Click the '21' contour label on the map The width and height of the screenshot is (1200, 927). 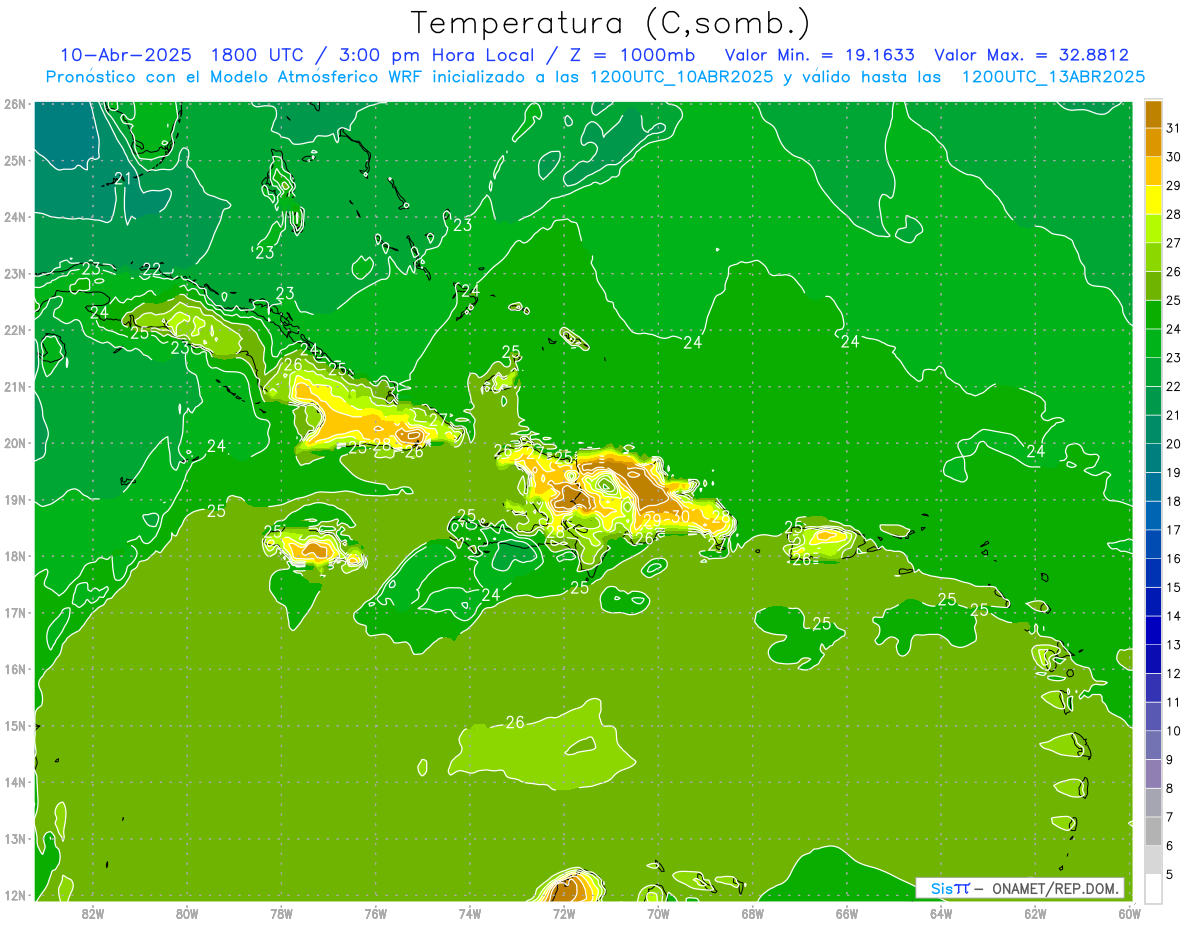point(123,179)
